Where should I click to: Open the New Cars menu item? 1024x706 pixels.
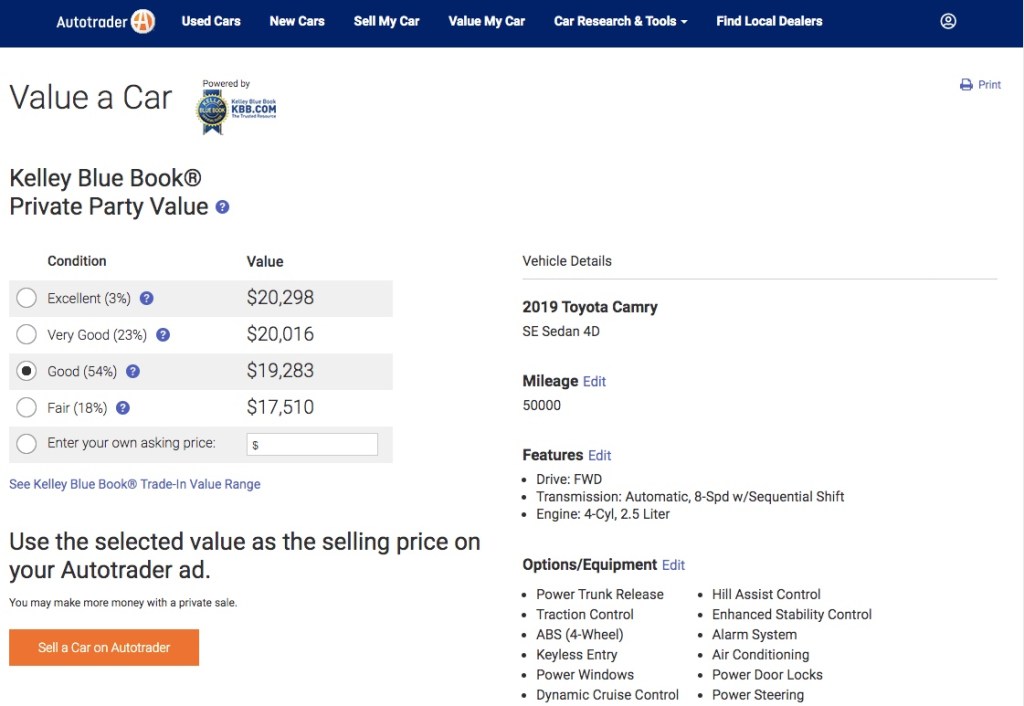click(296, 20)
